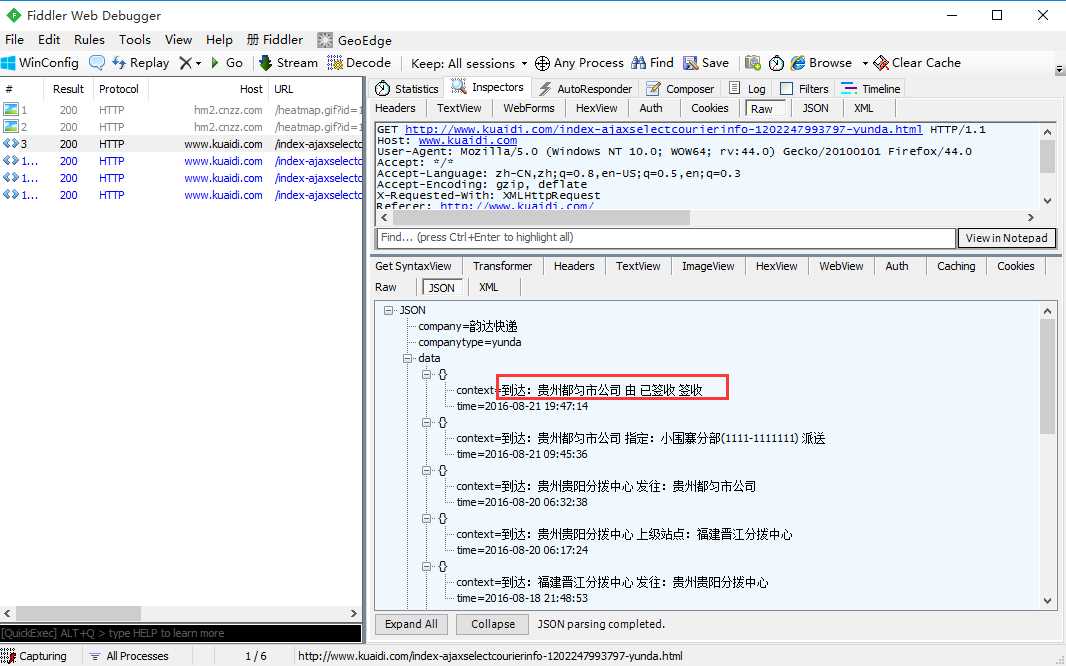Select request HexView tab
1066x666 pixels.
tap(596, 108)
